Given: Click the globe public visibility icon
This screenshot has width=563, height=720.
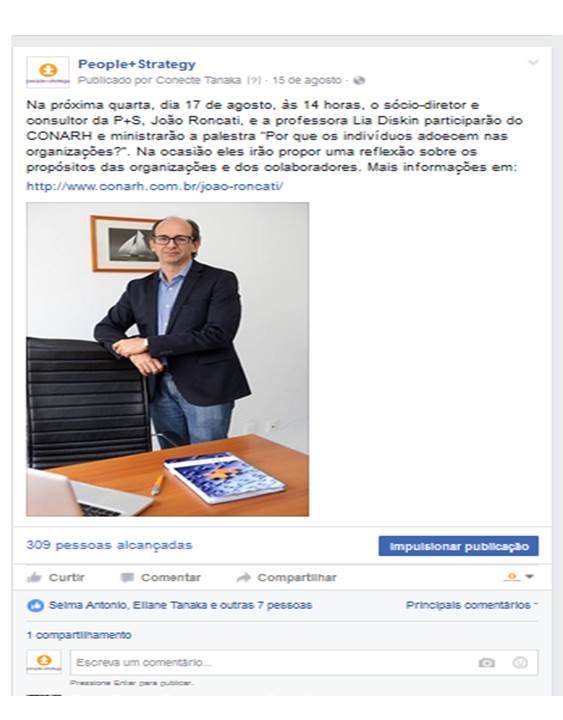Looking at the screenshot, I should 359,80.
